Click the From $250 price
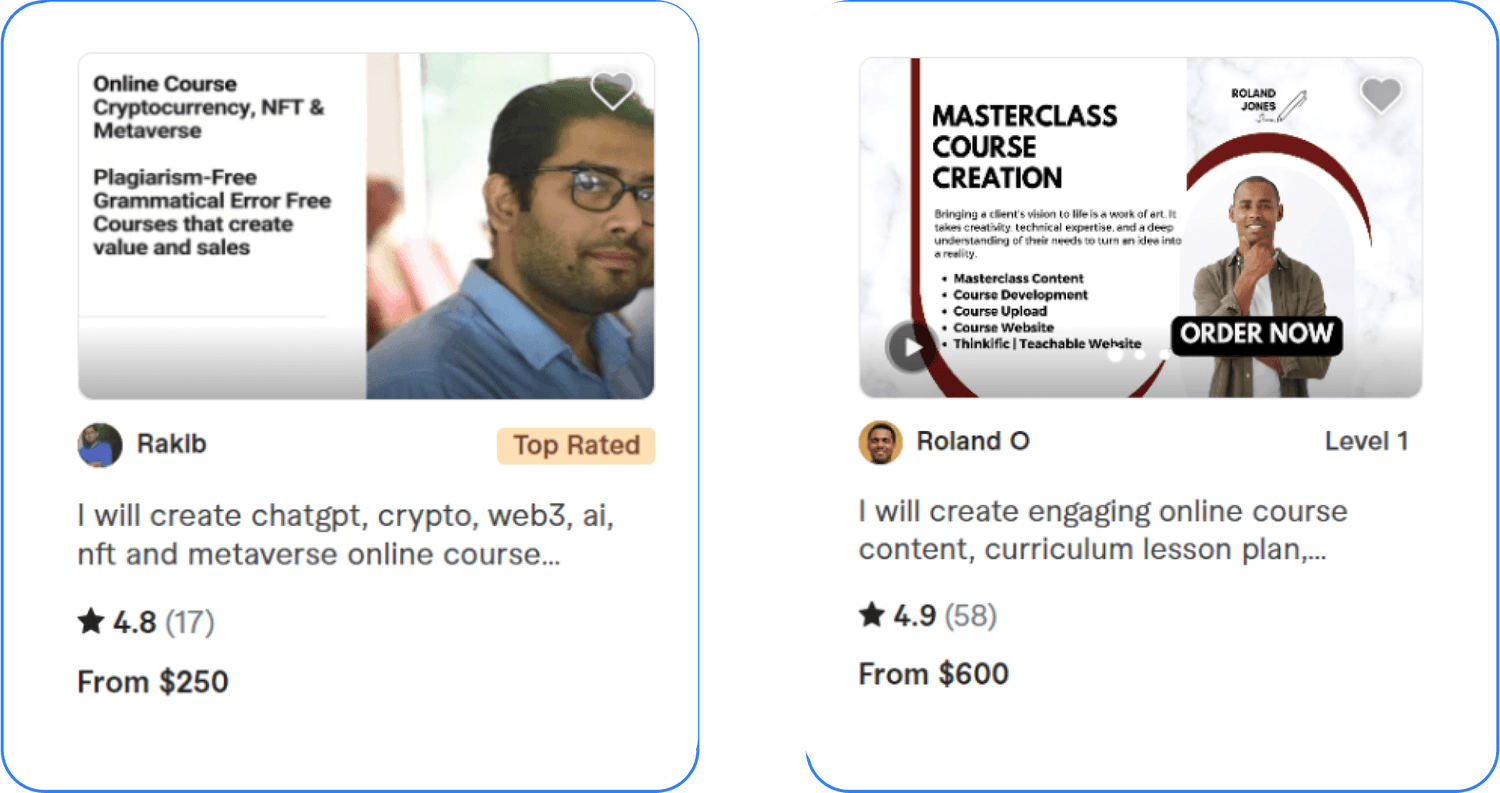Image resolution: width=1500 pixels, height=793 pixels. coord(153,682)
